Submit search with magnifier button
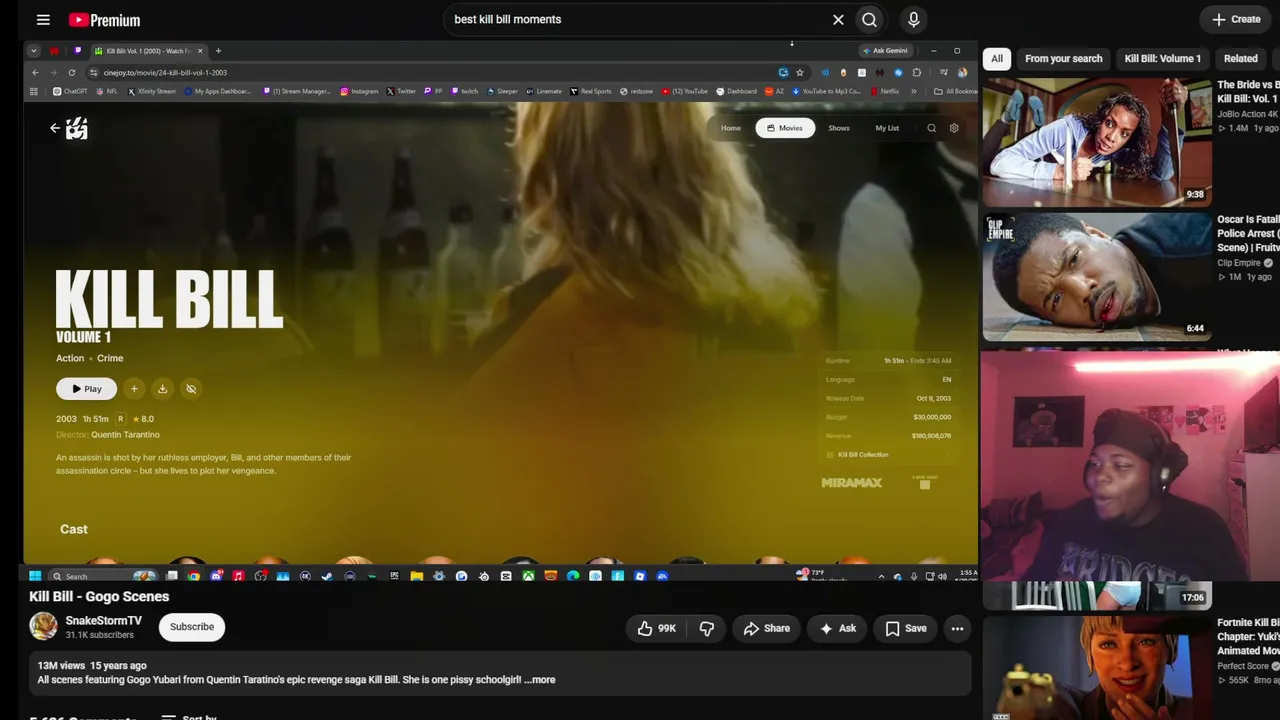 pos(870,19)
